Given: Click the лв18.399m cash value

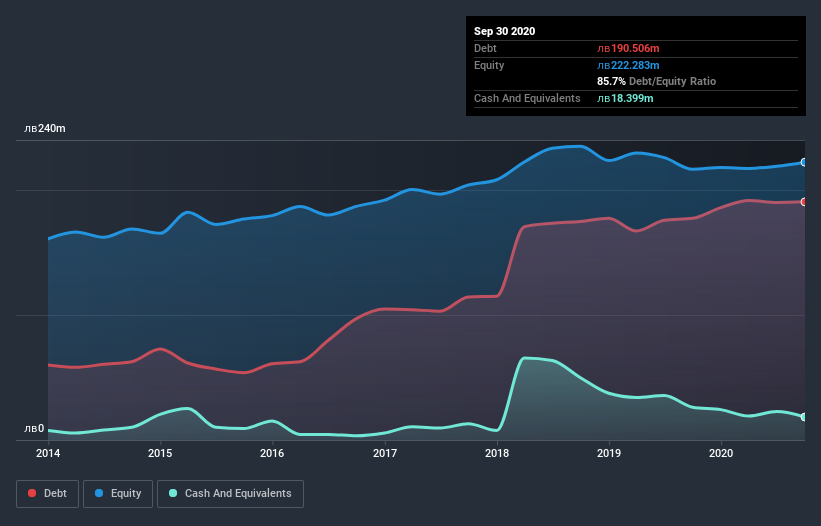Looking at the screenshot, I should pyautogui.click(x=625, y=98).
